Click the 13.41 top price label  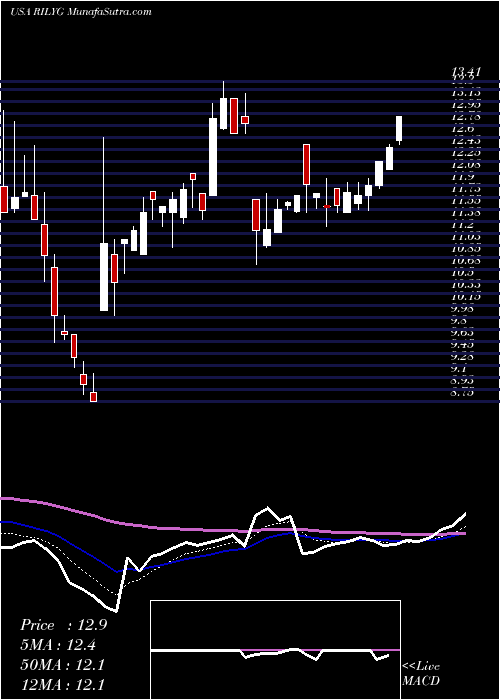[467, 70]
